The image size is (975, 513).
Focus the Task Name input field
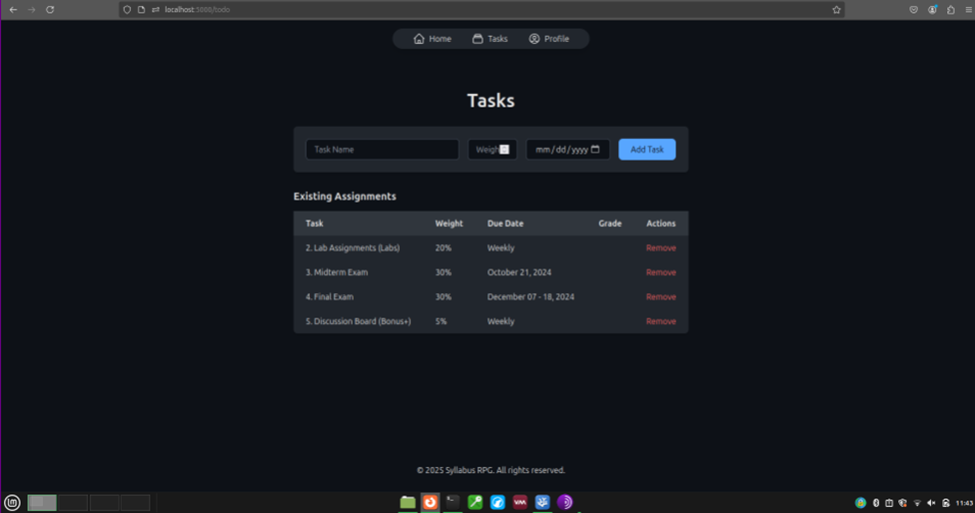click(x=382, y=149)
